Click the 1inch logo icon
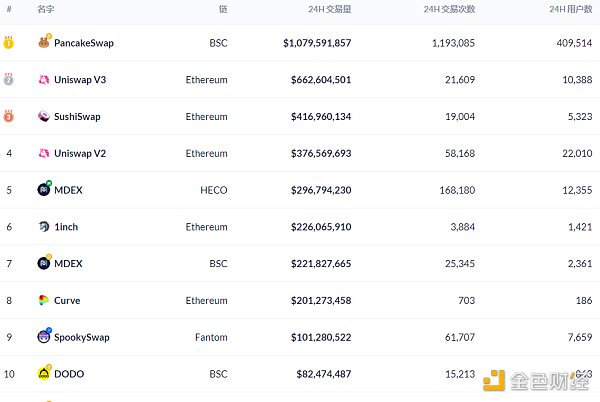Image resolution: width=600 pixels, height=402 pixels. pyautogui.click(x=44, y=227)
